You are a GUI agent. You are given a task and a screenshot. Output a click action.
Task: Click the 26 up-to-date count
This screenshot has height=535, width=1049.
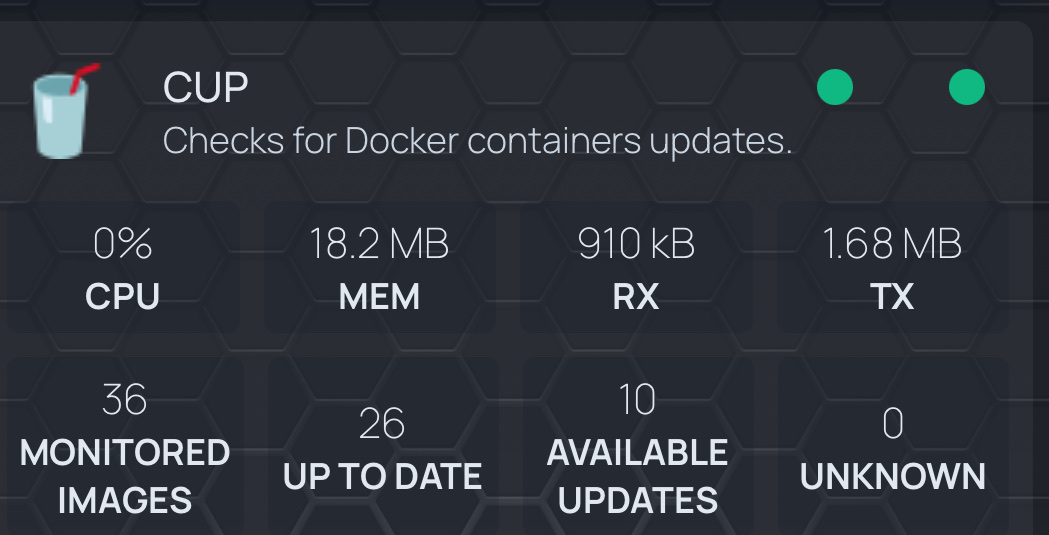(382, 424)
